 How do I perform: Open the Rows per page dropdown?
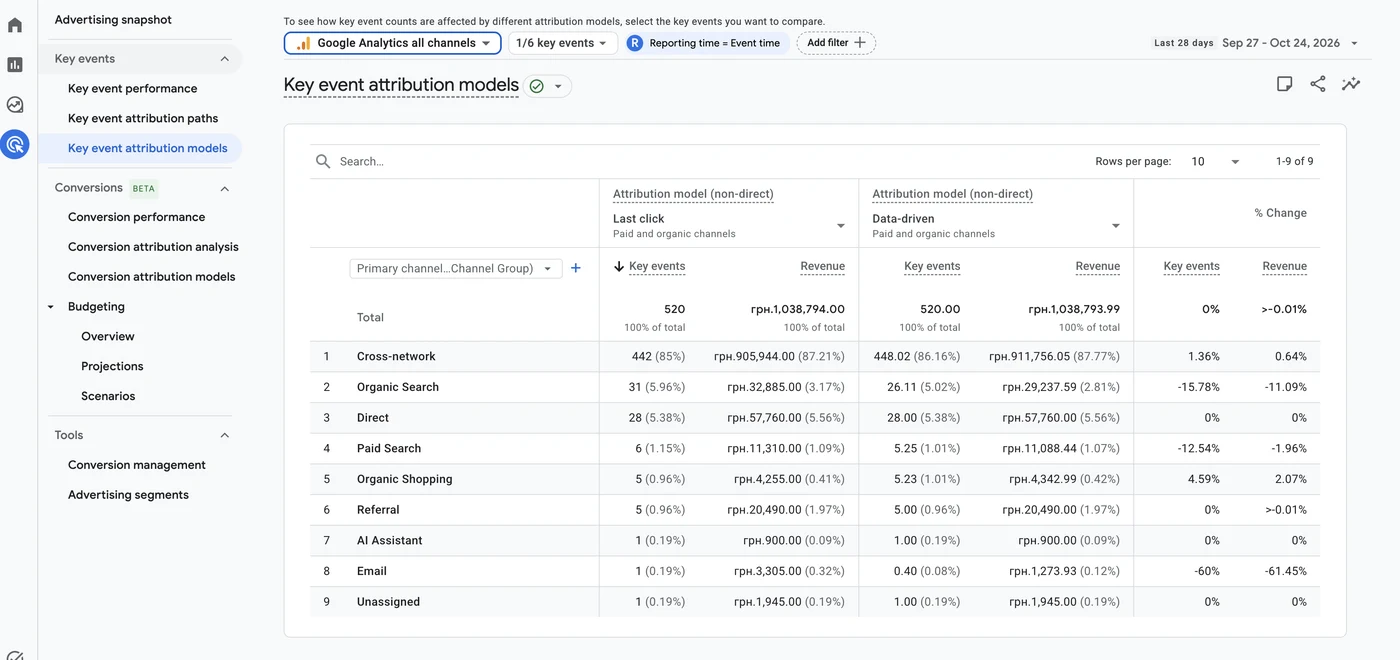[1215, 161]
